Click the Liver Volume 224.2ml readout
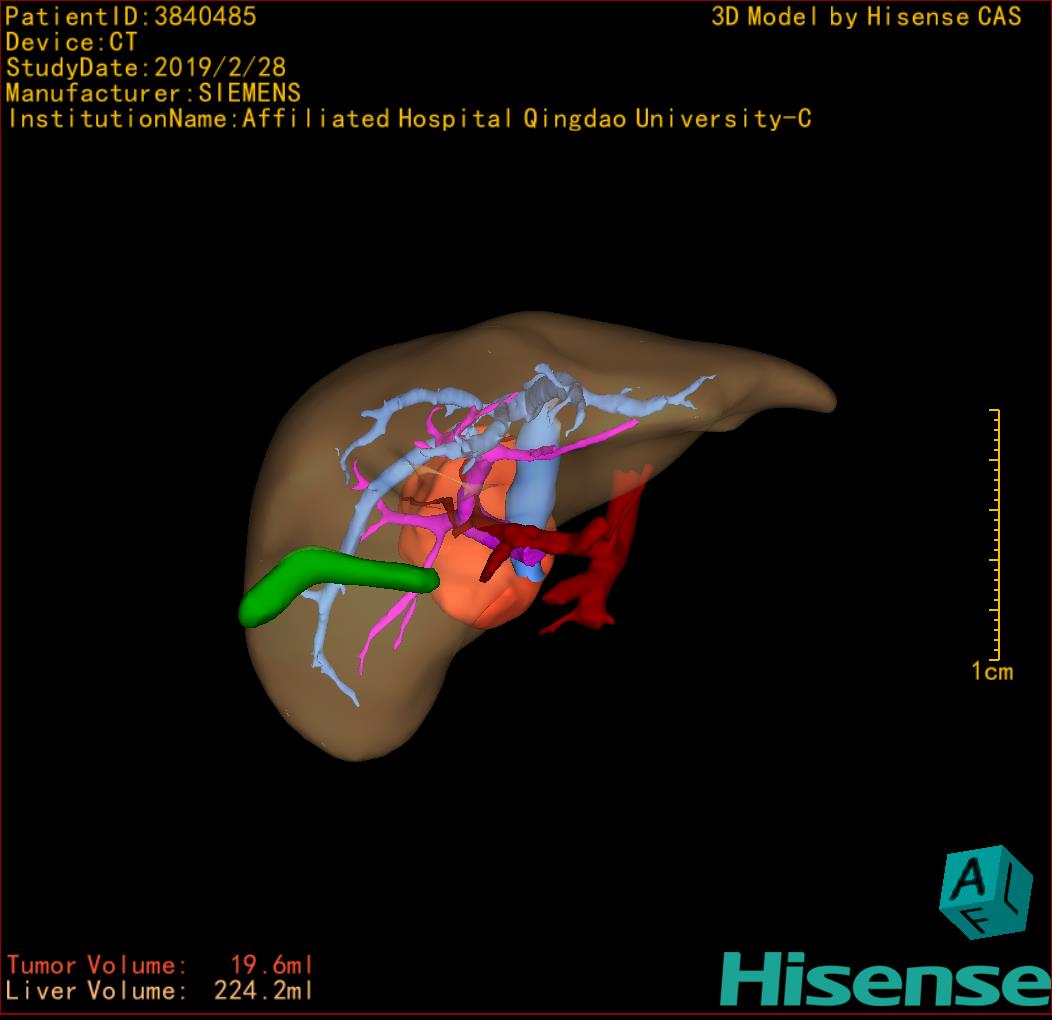The width and height of the screenshot is (1052, 1020). click(x=160, y=992)
